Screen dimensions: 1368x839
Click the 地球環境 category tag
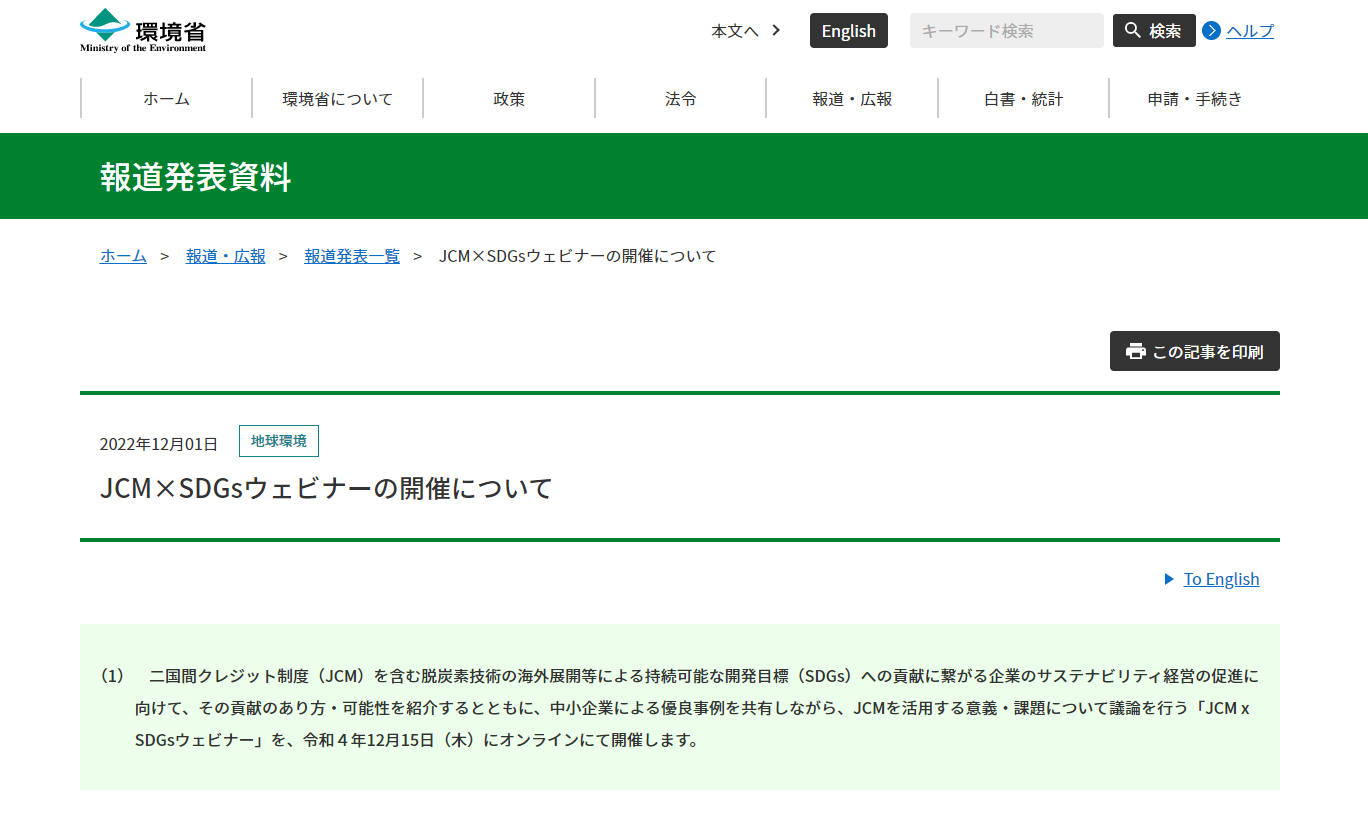pos(279,441)
